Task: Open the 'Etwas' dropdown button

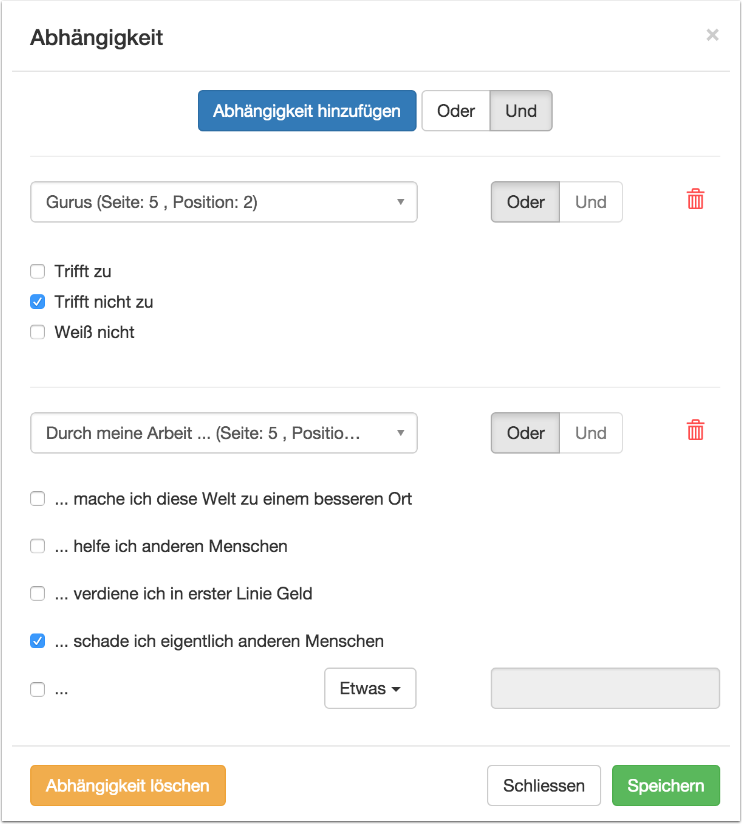Action: click(370, 689)
